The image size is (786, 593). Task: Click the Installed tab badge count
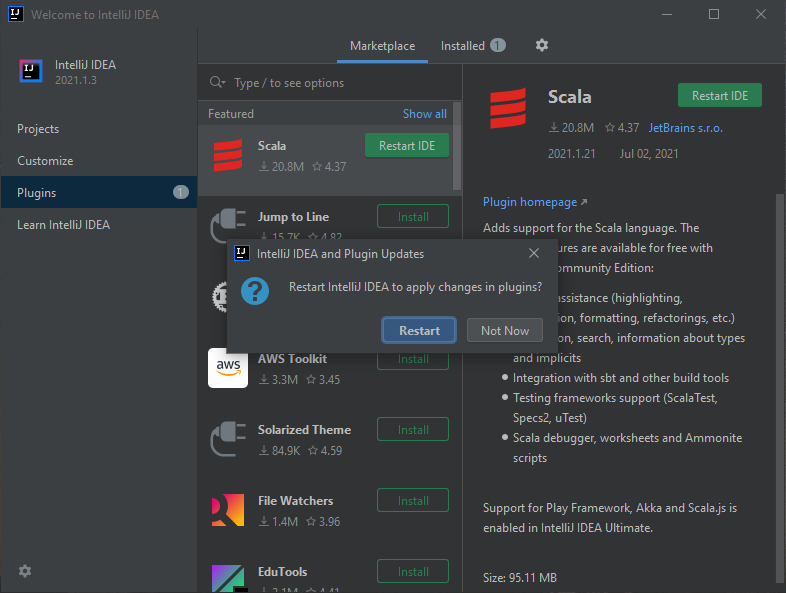tap(498, 46)
